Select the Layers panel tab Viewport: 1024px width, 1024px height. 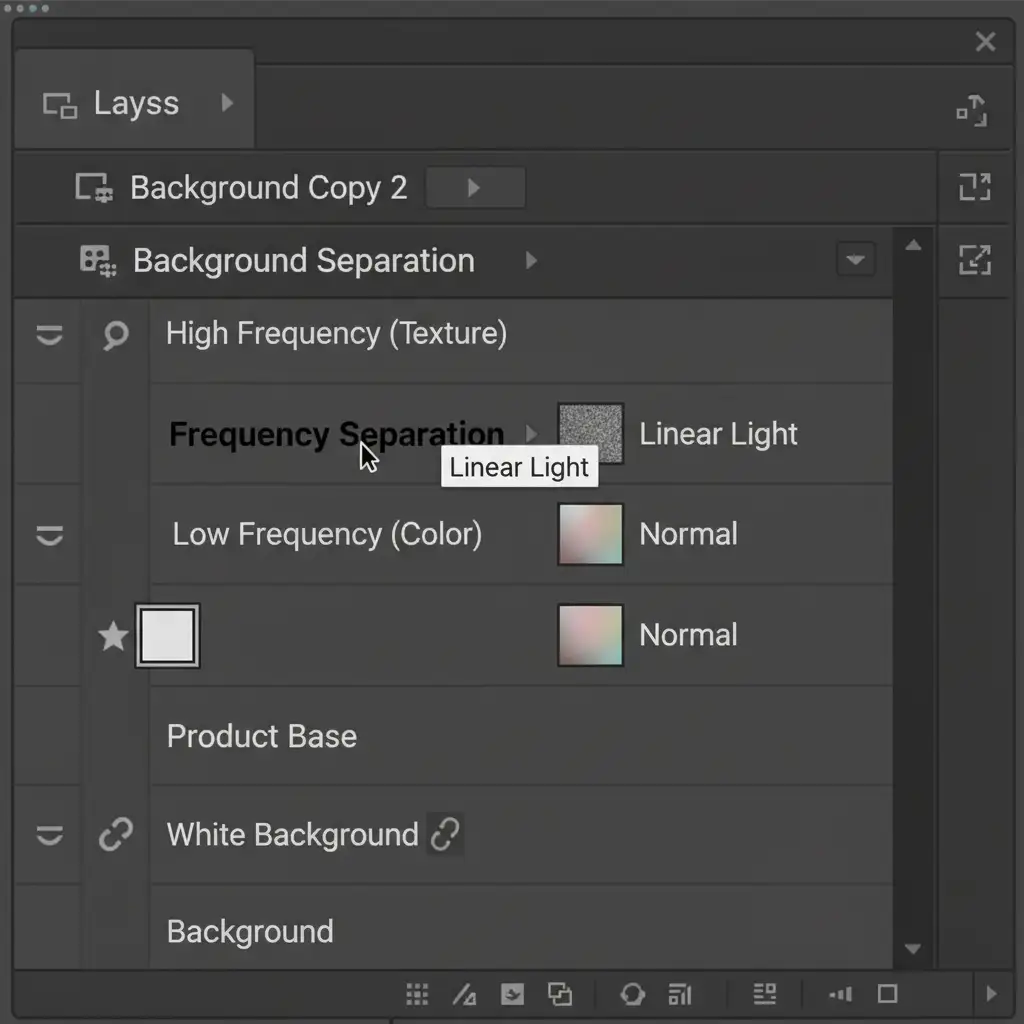135,103
